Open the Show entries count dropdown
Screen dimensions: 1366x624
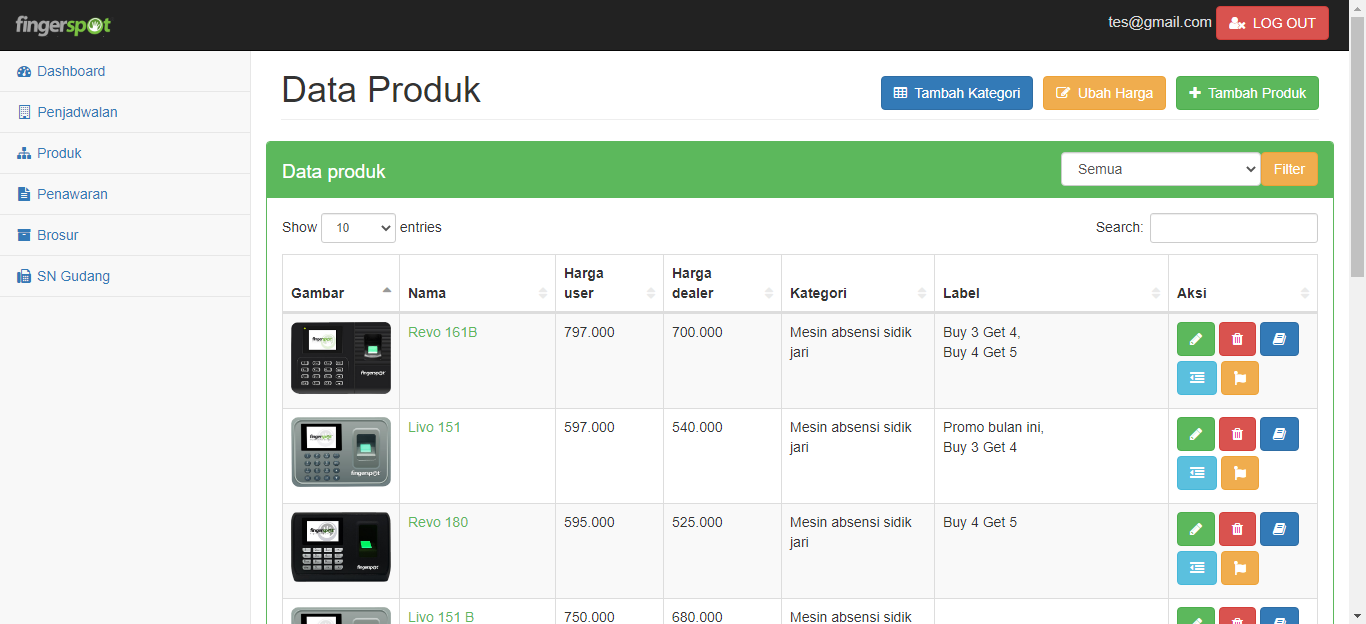click(358, 228)
